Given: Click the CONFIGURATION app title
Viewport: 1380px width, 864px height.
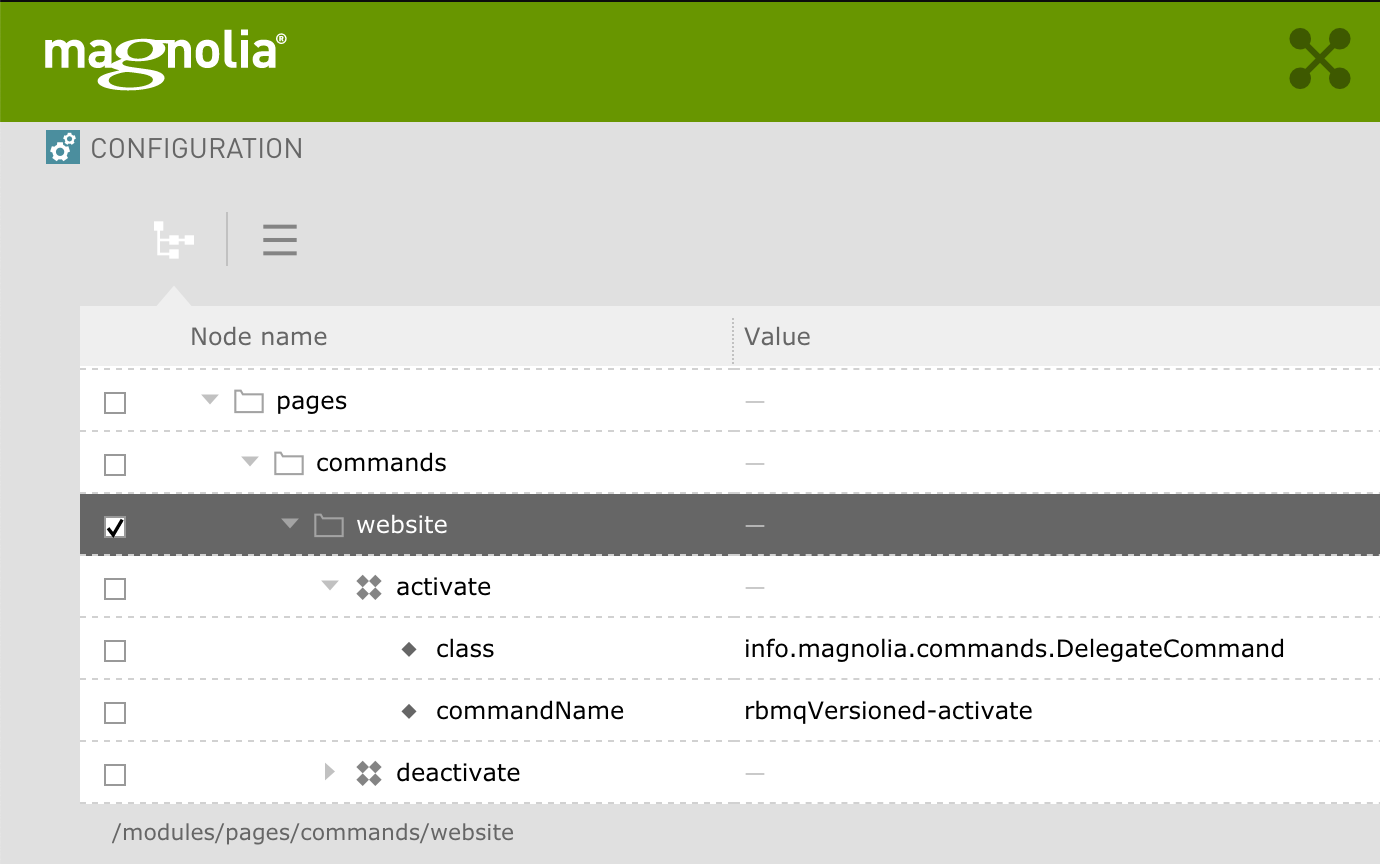Looking at the screenshot, I should (197, 149).
